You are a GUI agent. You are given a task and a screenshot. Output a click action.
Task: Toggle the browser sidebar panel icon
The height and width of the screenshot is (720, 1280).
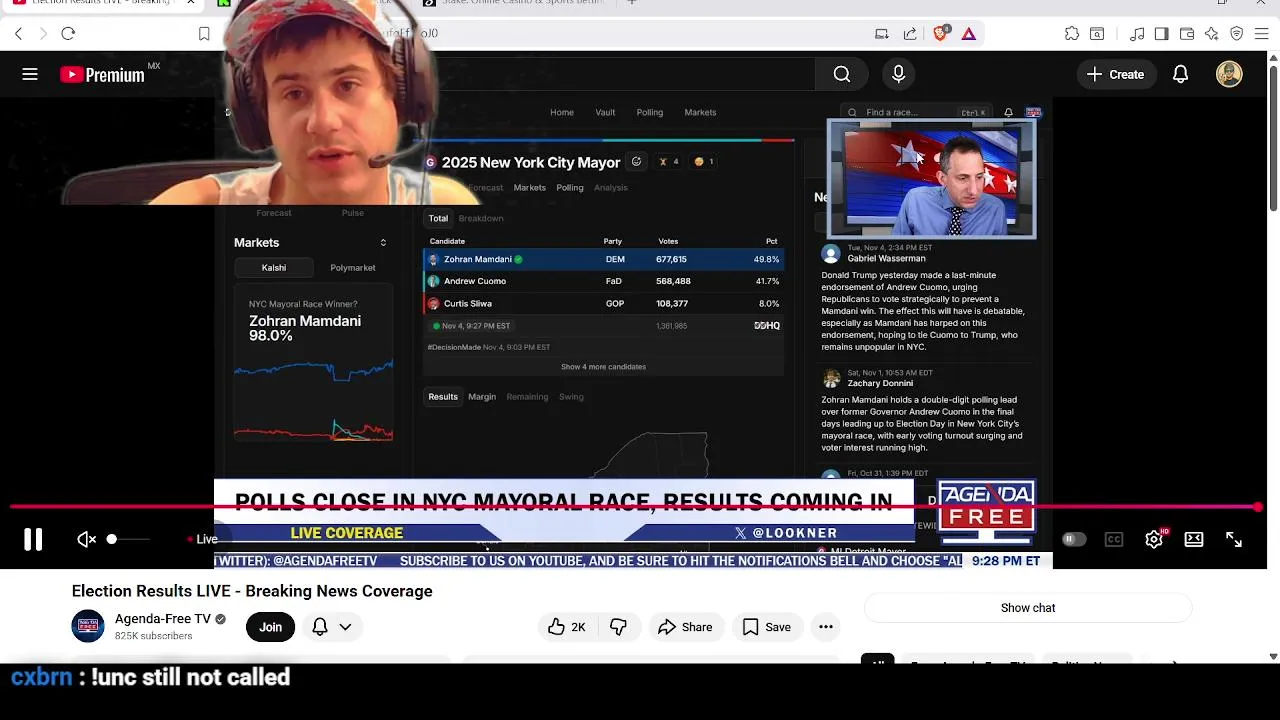(1161, 34)
